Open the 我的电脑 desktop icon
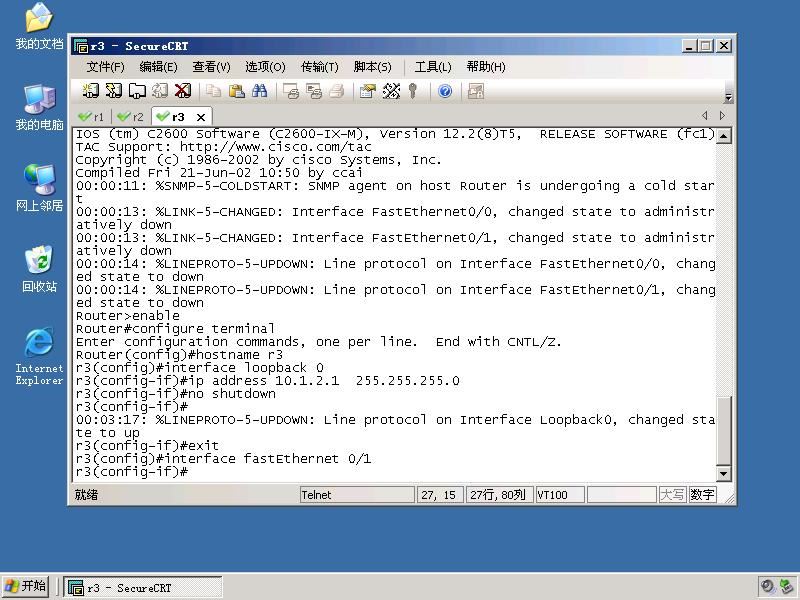 click(x=39, y=108)
